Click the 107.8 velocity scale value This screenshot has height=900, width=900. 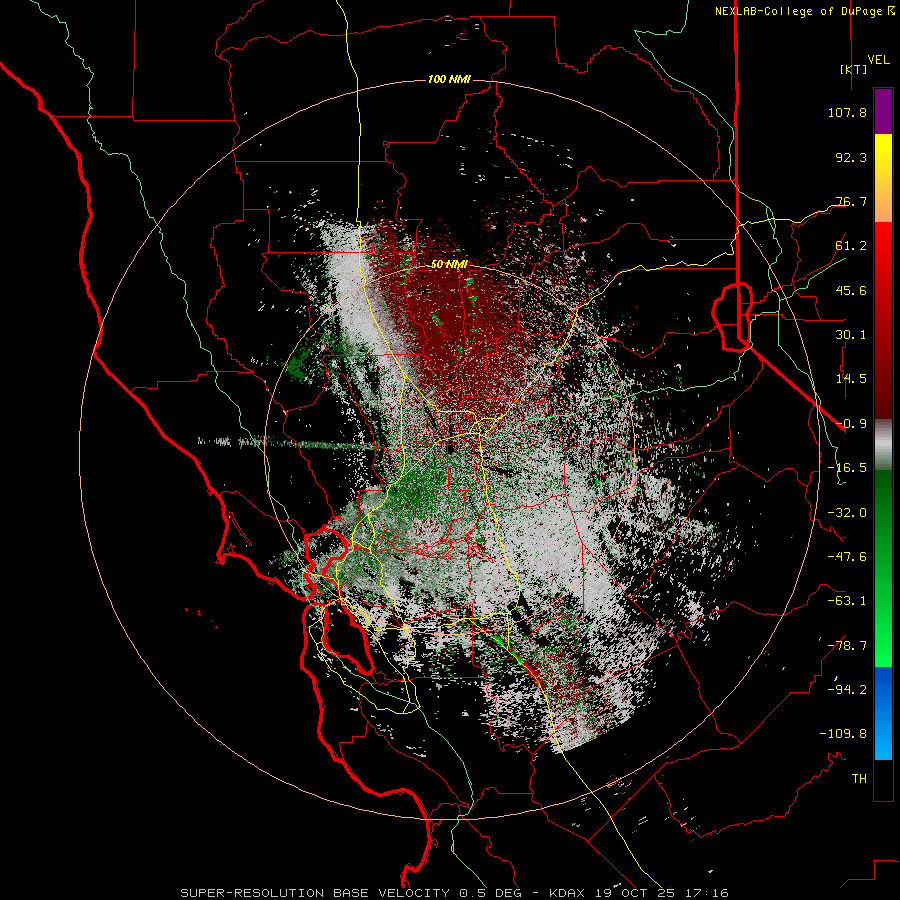847,112
